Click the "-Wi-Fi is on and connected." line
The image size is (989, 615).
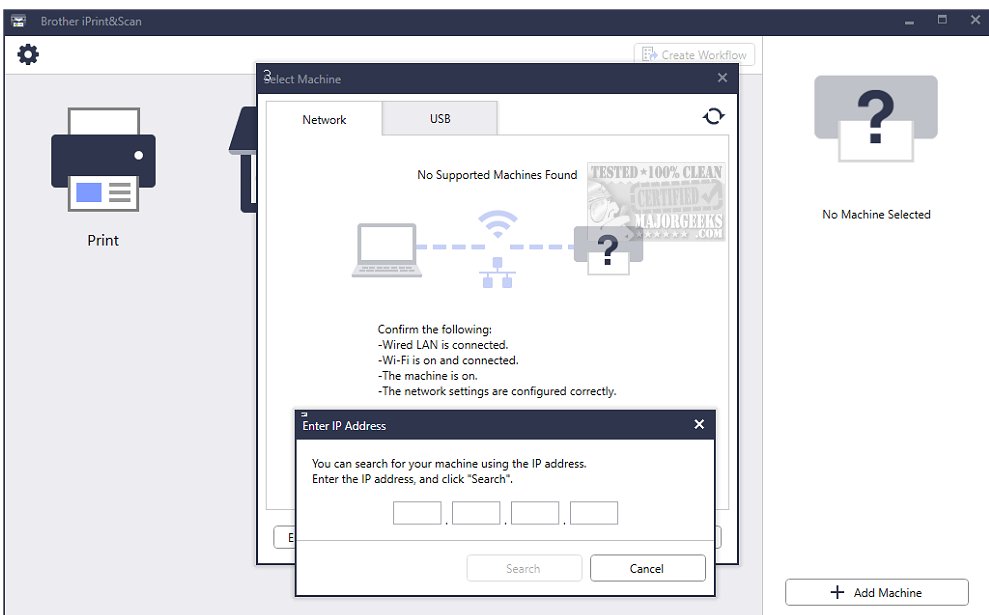click(448, 360)
